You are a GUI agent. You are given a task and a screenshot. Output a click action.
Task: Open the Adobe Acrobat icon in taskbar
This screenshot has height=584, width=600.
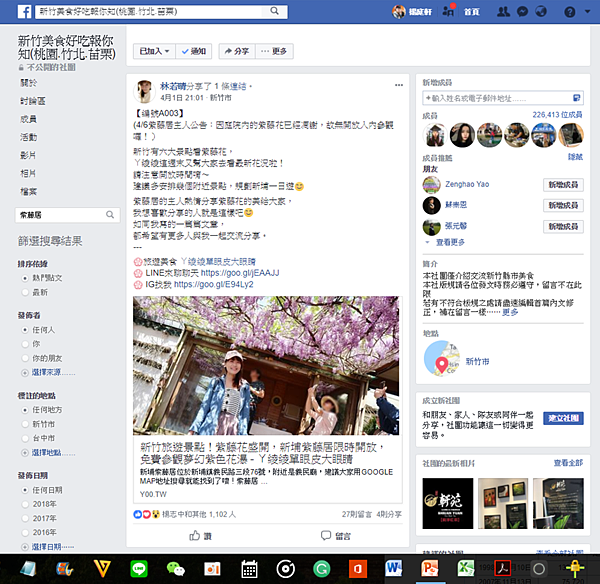coord(503,568)
